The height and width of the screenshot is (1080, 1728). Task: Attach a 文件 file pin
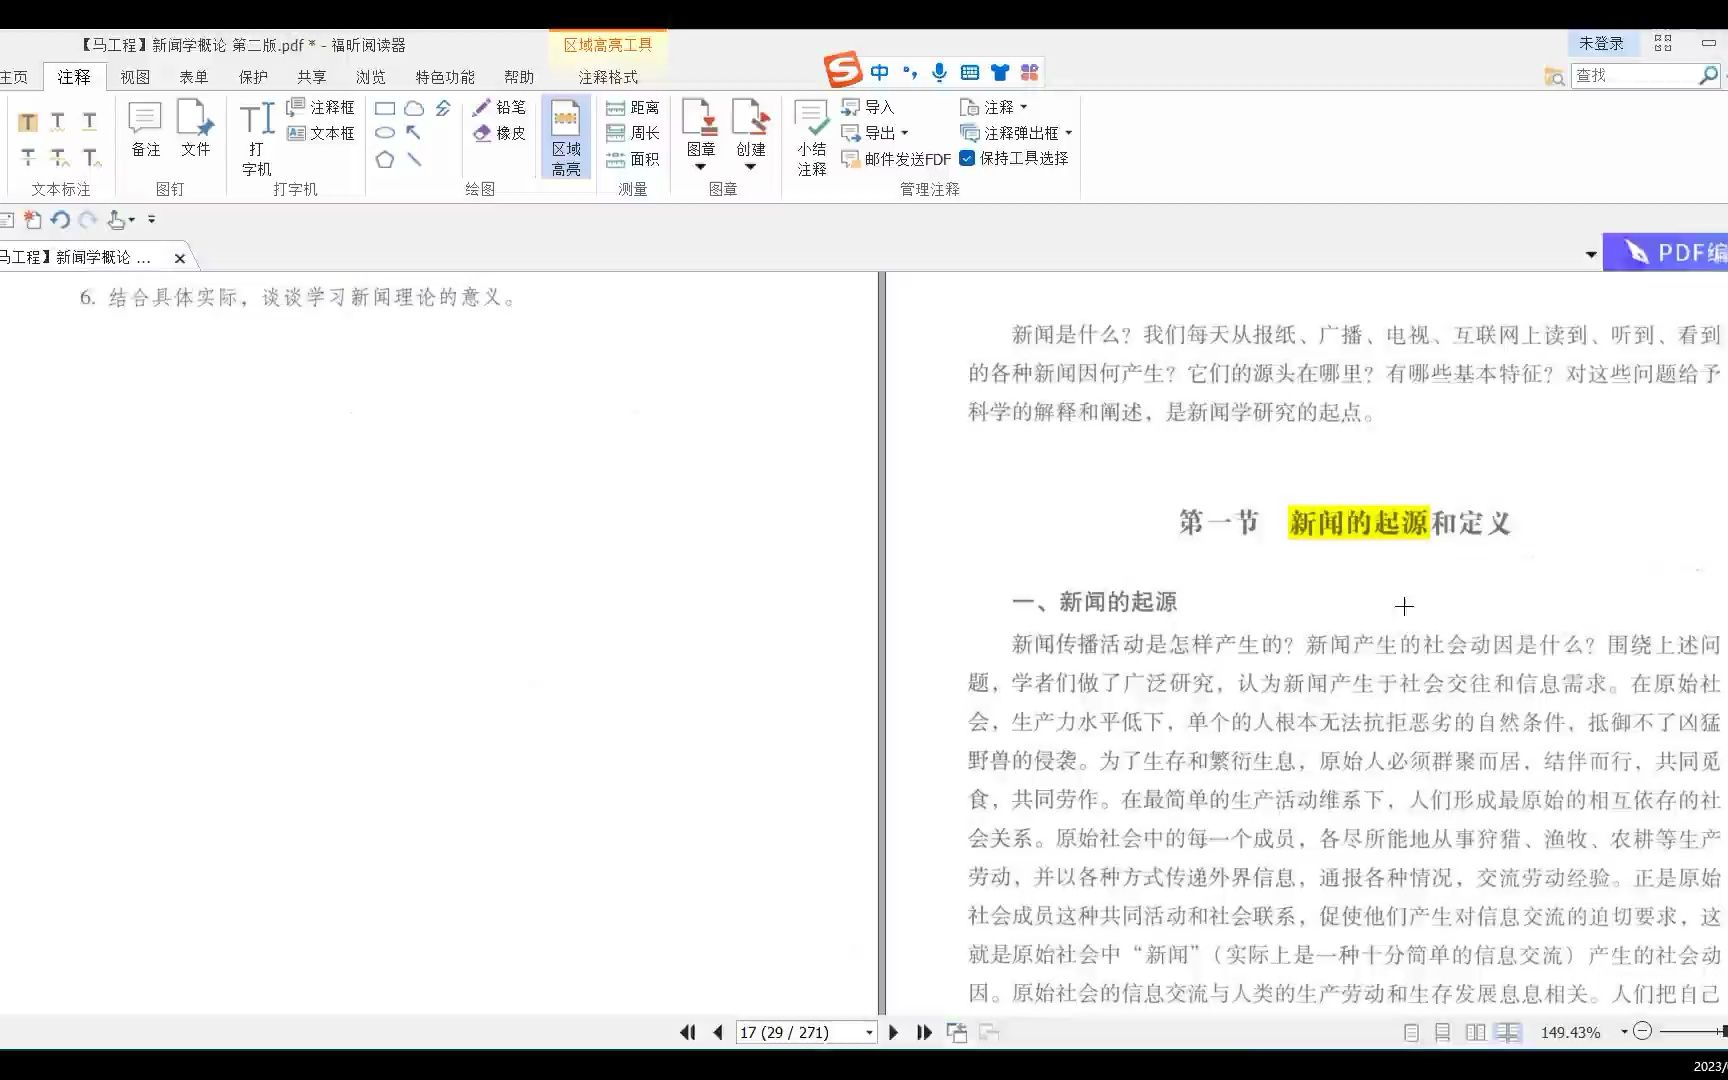click(195, 128)
